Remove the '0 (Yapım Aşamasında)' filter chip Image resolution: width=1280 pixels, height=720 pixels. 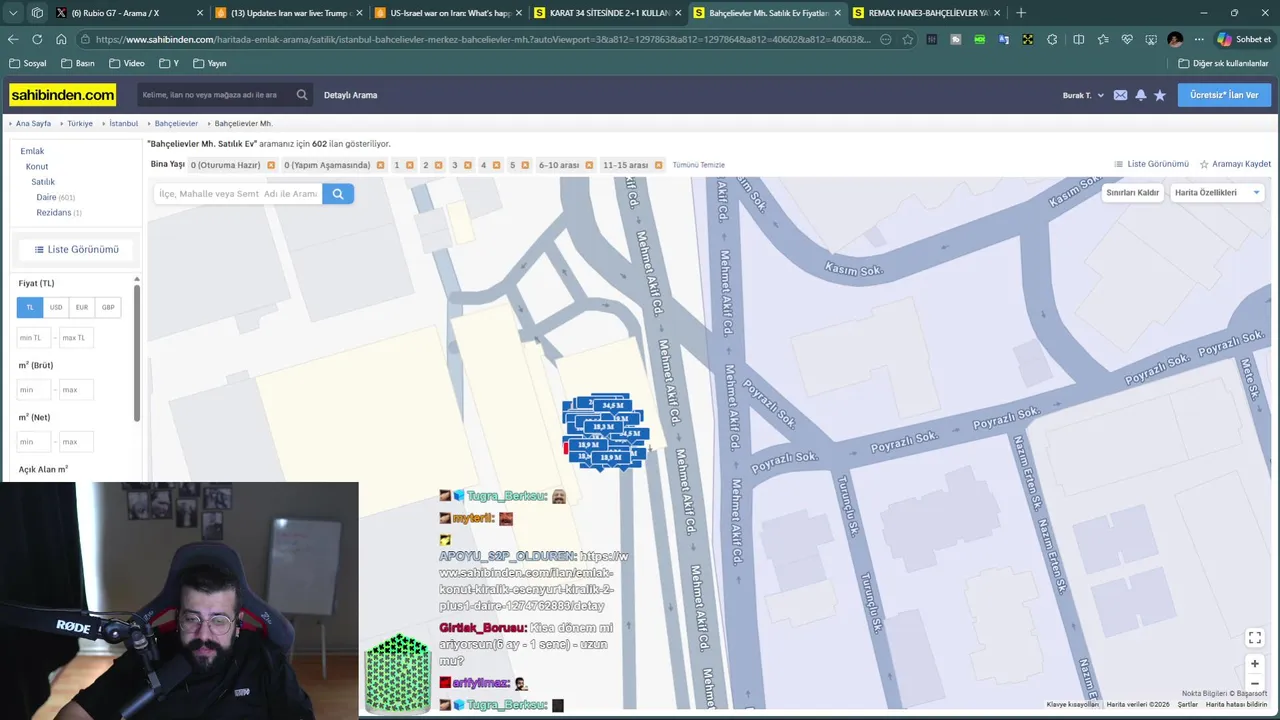(381, 165)
